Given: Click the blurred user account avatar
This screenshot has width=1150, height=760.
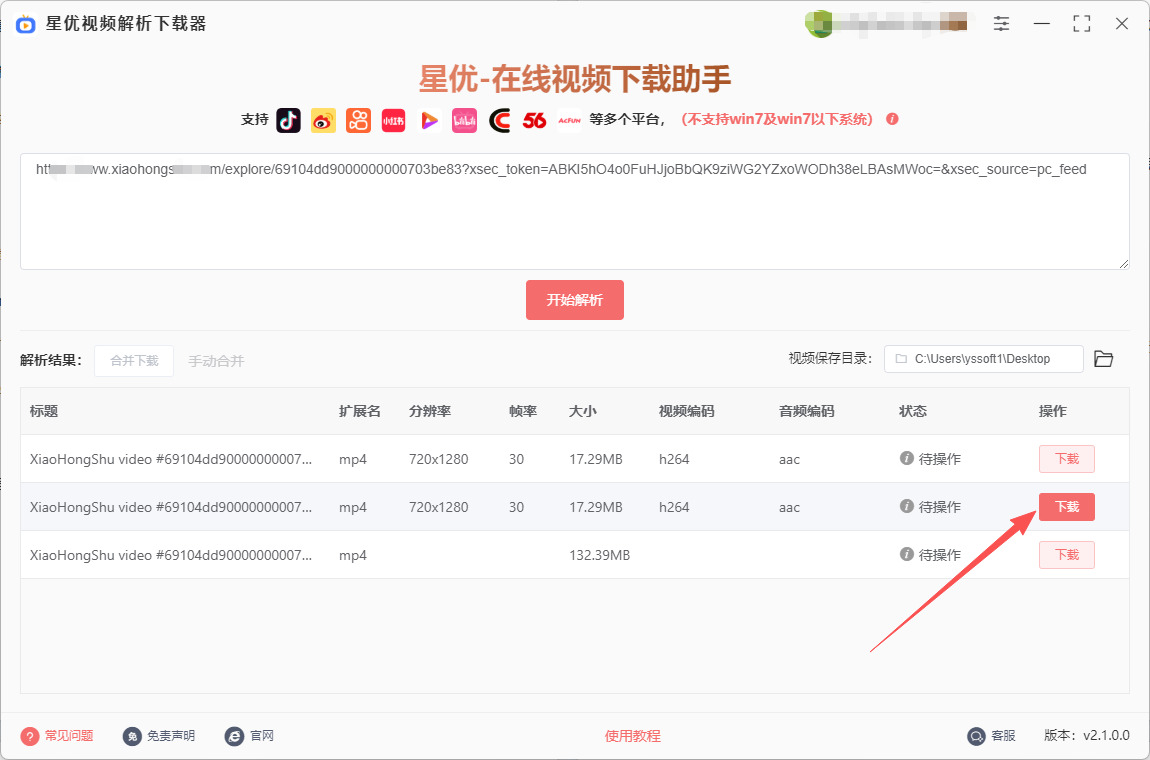Looking at the screenshot, I should [818, 23].
